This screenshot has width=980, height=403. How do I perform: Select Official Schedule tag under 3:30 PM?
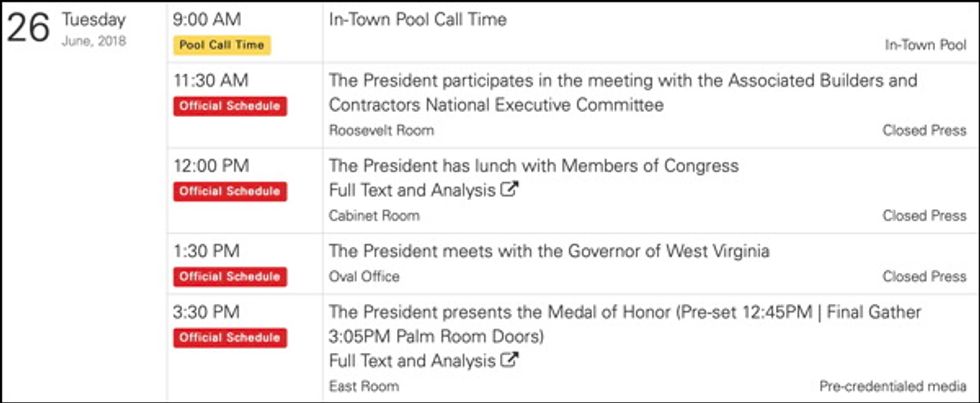229,337
